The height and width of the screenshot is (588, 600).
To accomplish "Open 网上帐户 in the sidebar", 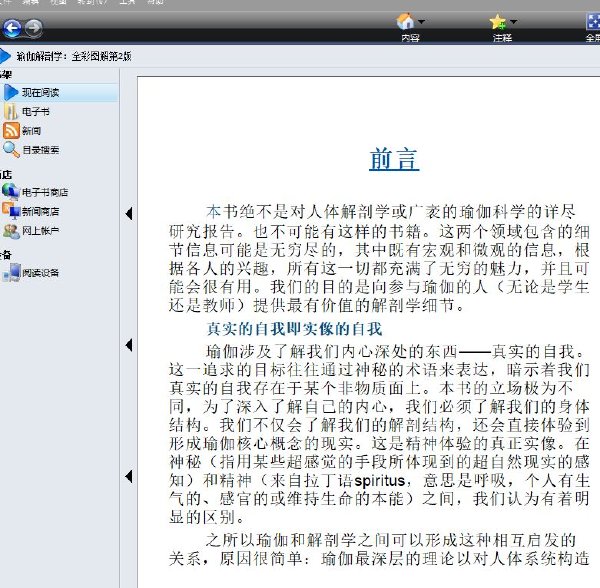I will point(31,230).
